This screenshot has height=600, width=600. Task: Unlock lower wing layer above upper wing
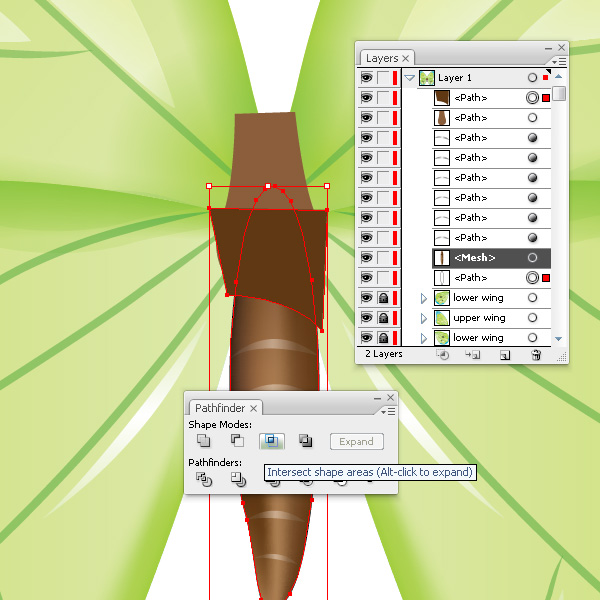[383, 298]
